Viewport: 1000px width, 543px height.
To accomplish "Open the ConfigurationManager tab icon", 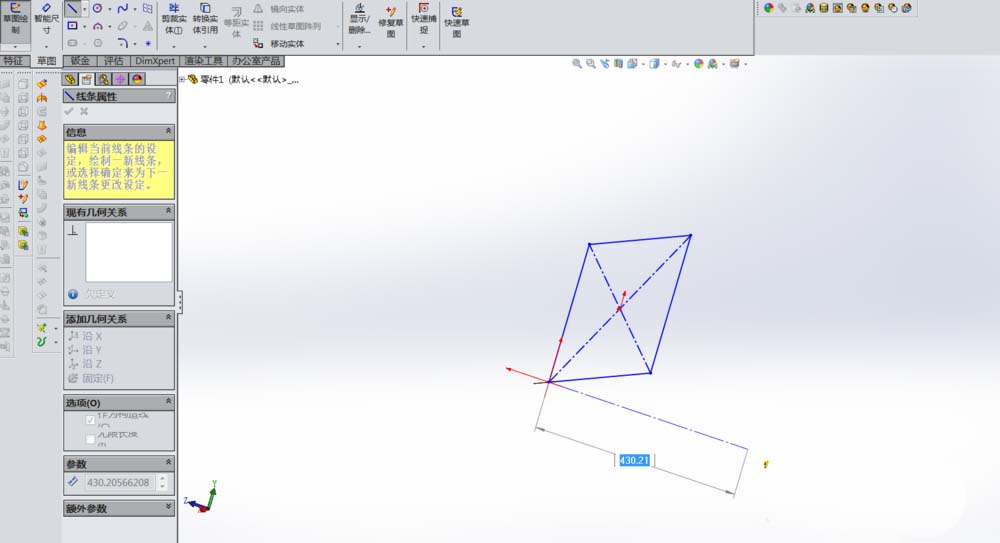I will 103,79.
